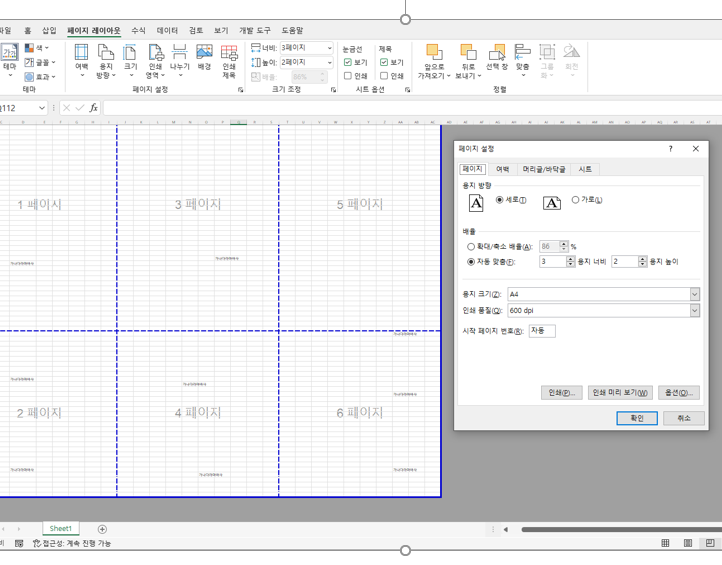Confirm with 확인 button
The width and height of the screenshot is (722, 565).
[x=637, y=418]
